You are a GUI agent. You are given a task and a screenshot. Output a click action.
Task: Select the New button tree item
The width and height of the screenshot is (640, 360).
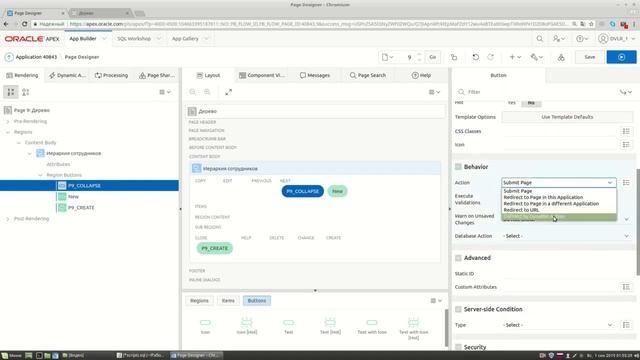tap(73, 197)
